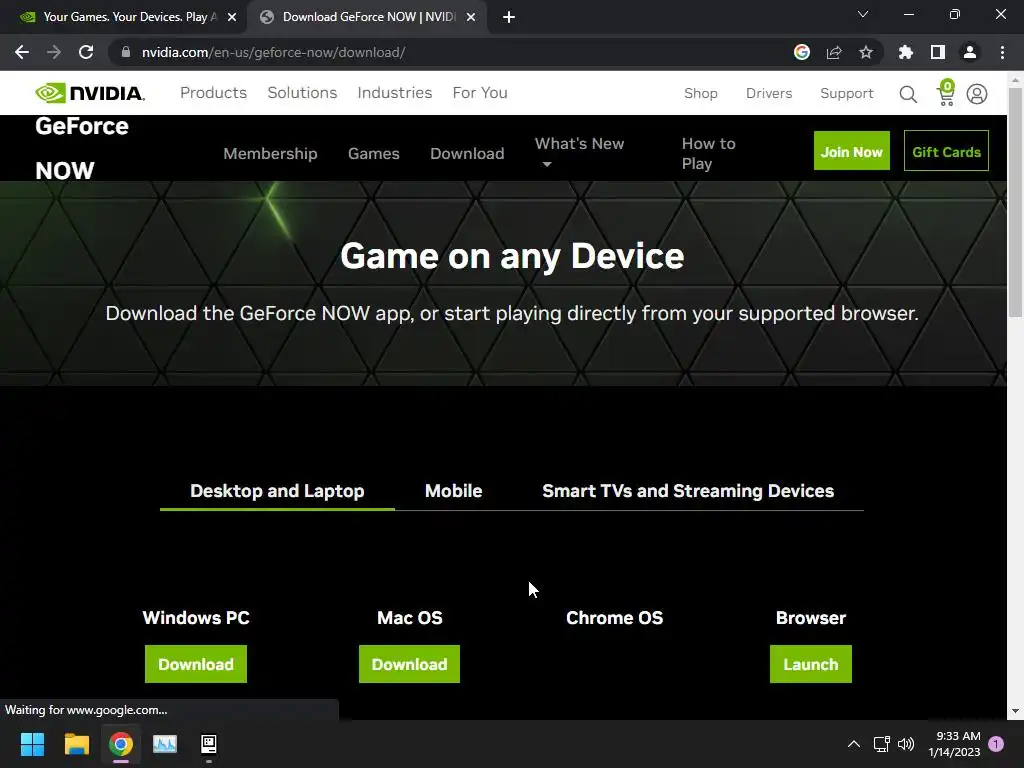Open the Membership page
Screen dimensions: 1024x768
click(270, 153)
